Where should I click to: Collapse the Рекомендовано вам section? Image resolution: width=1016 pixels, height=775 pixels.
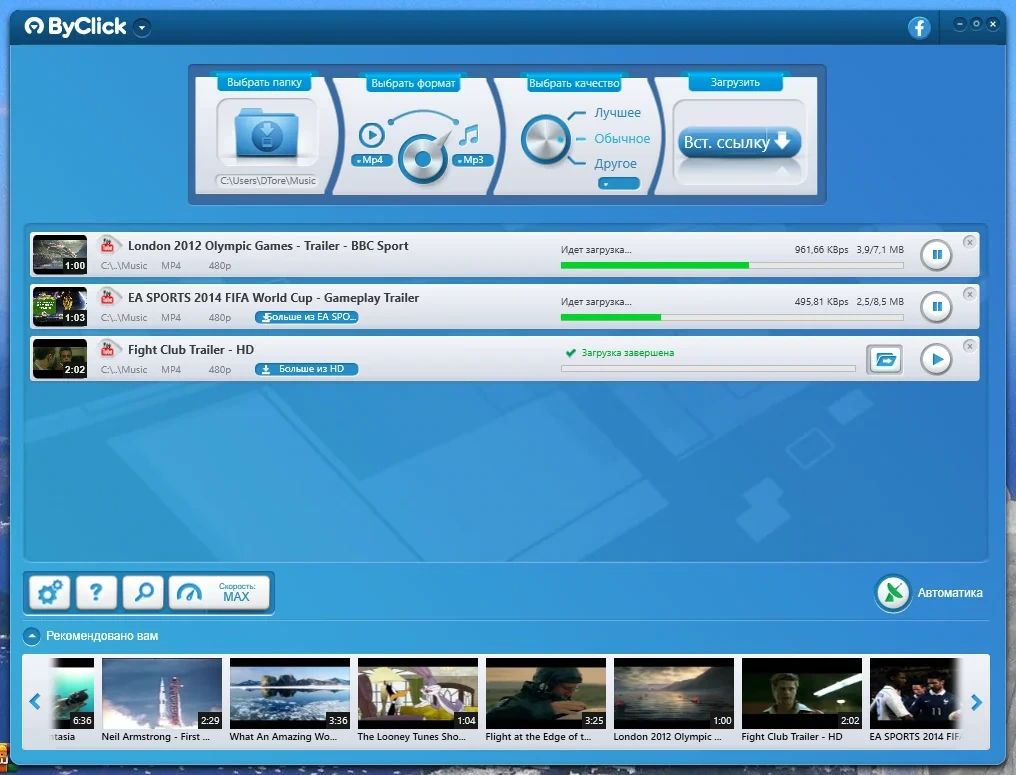(31, 636)
